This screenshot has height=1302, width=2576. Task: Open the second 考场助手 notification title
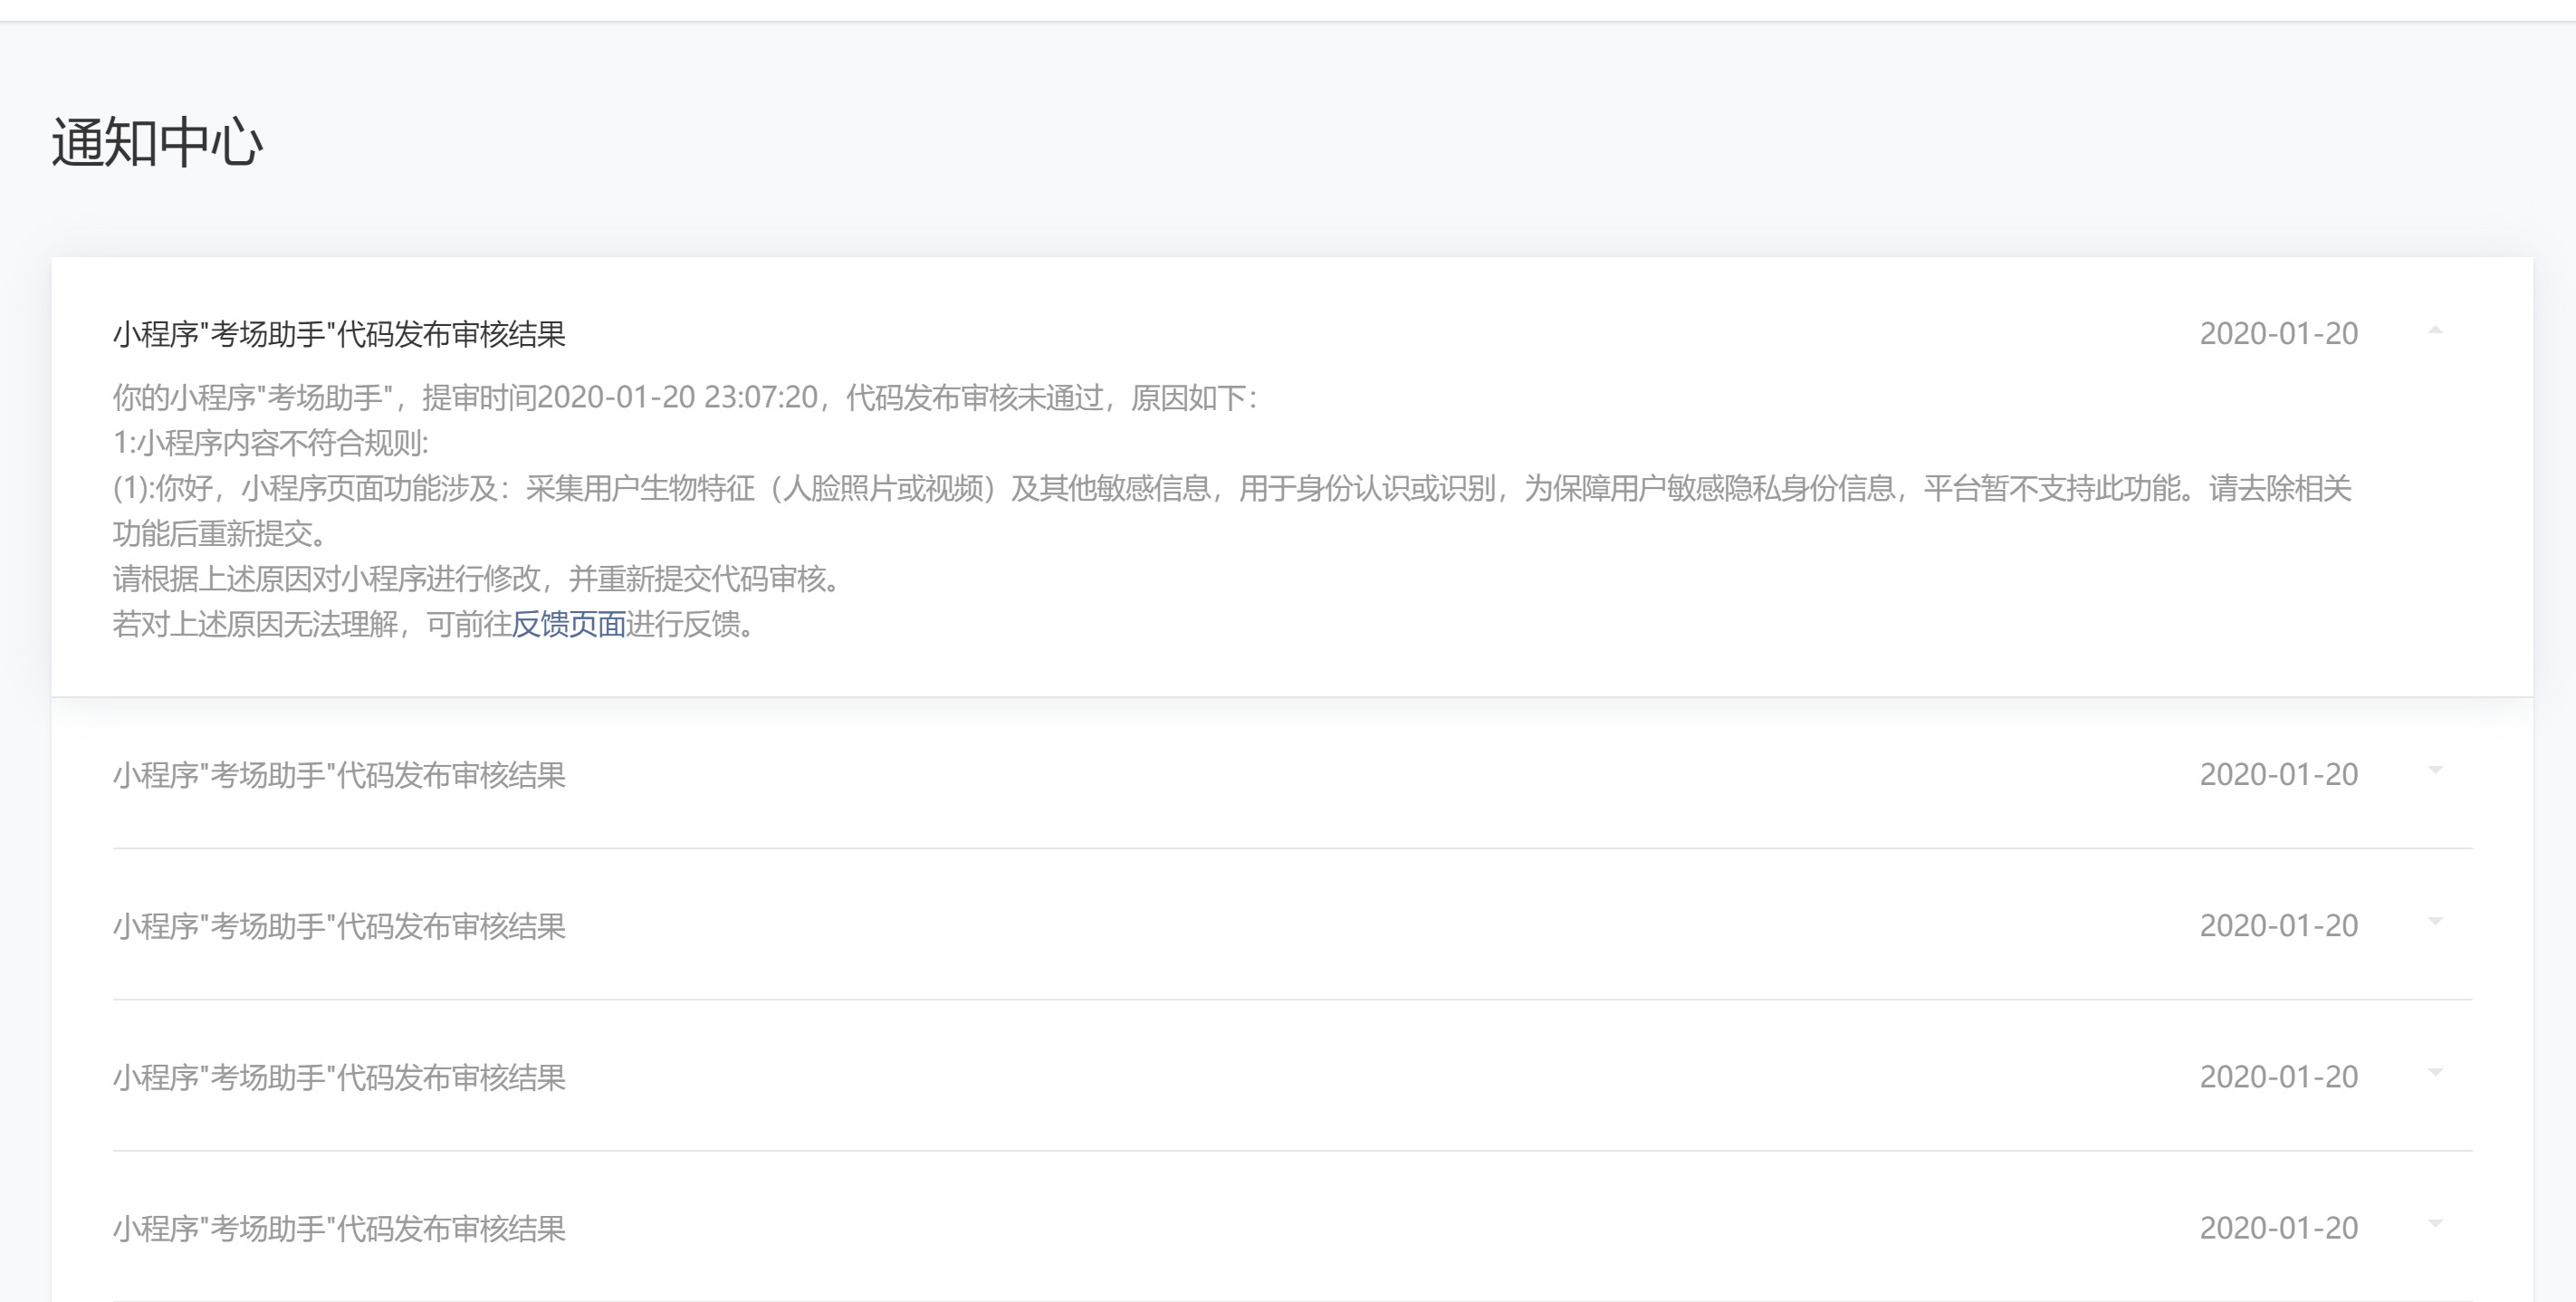(x=339, y=775)
